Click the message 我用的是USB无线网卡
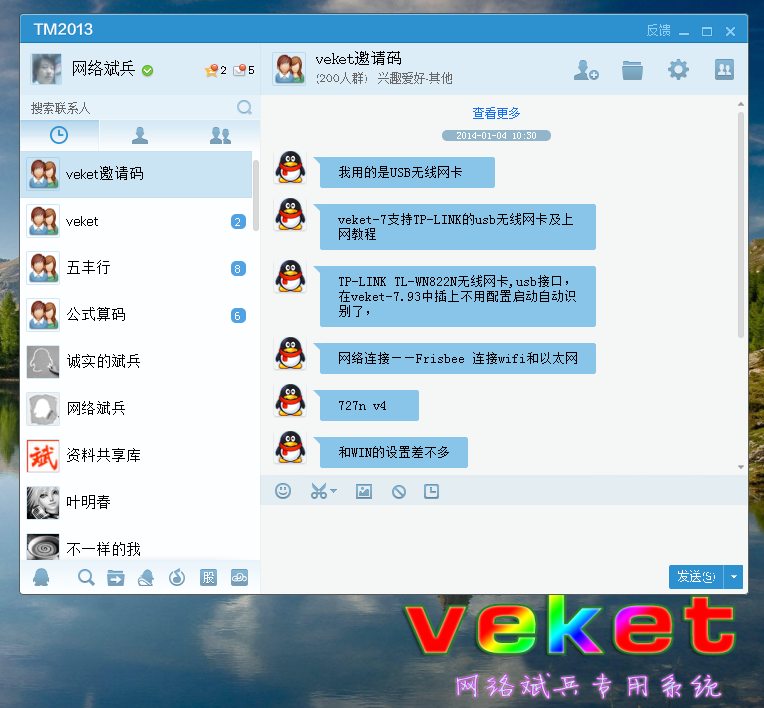Image resolution: width=764 pixels, height=708 pixels. pos(407,172)
